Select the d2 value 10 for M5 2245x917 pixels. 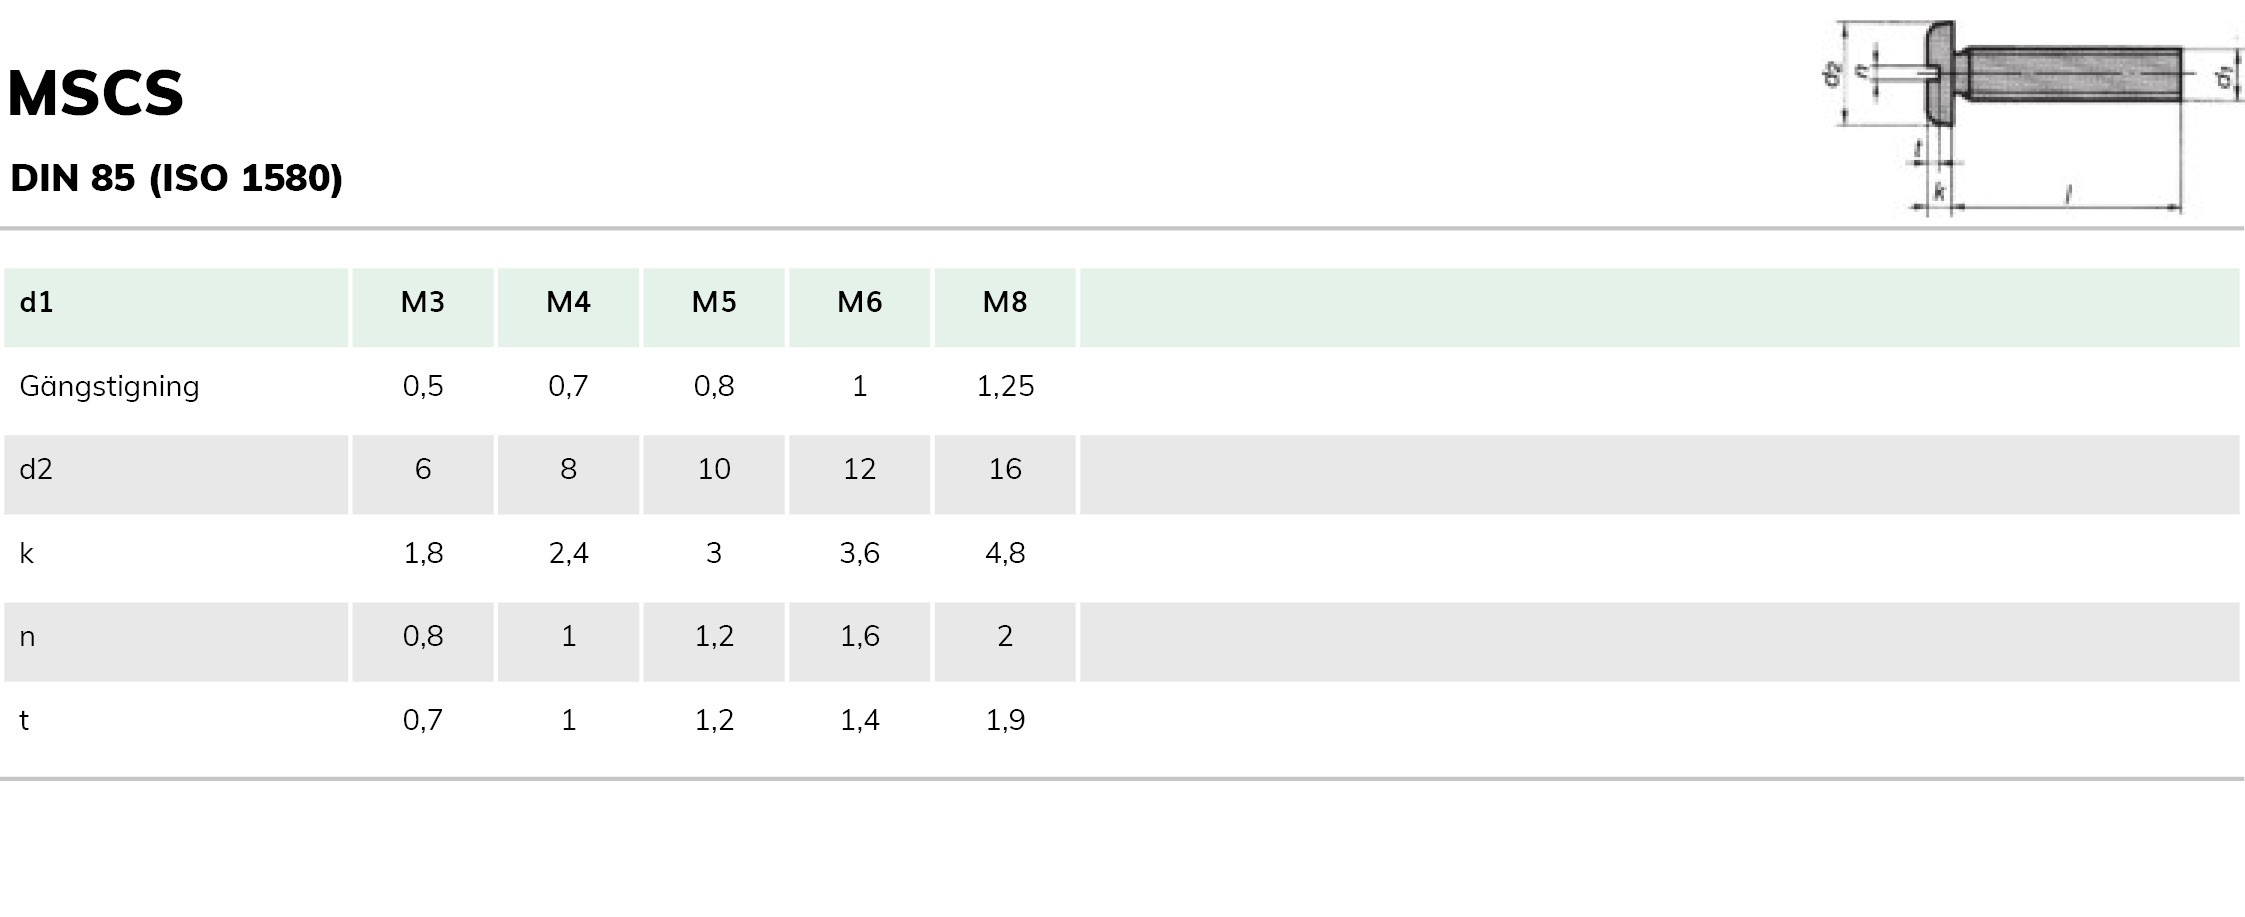coord(714,469)
